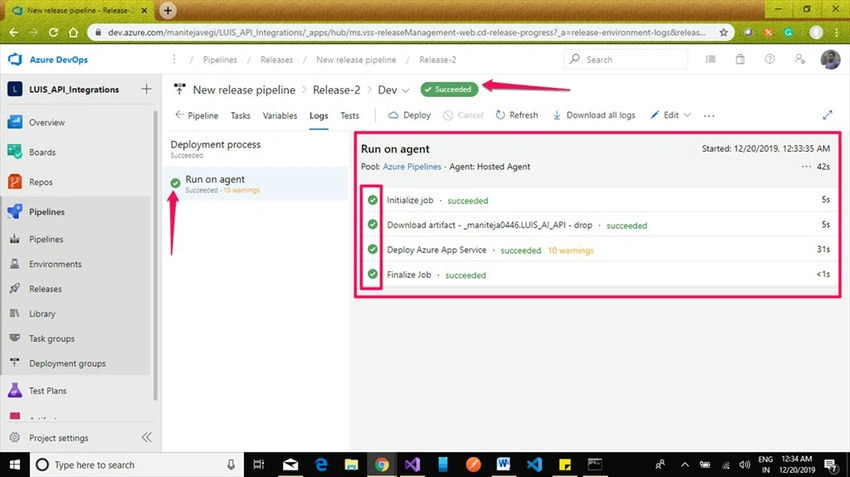Click the Deploy button
Screen dimensions: 850x477
tap(410, 115)
